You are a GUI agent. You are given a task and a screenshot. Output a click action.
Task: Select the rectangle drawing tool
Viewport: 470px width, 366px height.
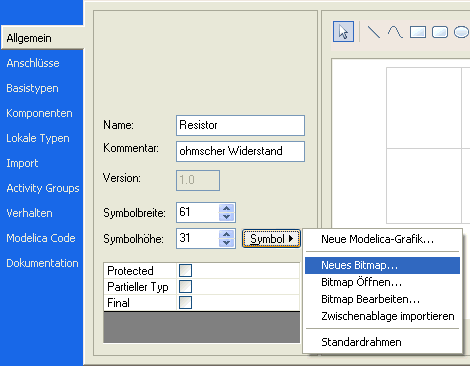pos(418,32)
